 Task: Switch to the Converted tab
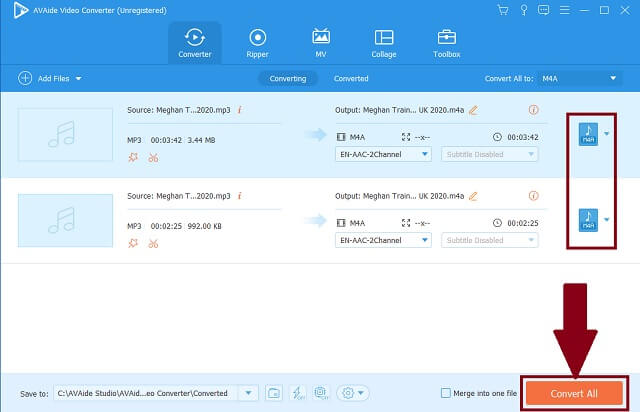[351, 78]
